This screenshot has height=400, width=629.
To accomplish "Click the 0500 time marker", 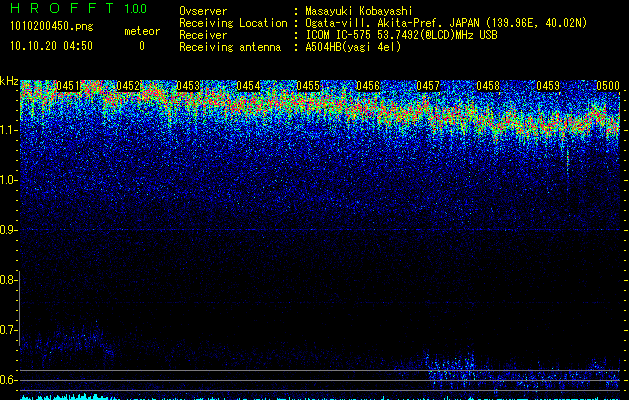I will [608, 86].
